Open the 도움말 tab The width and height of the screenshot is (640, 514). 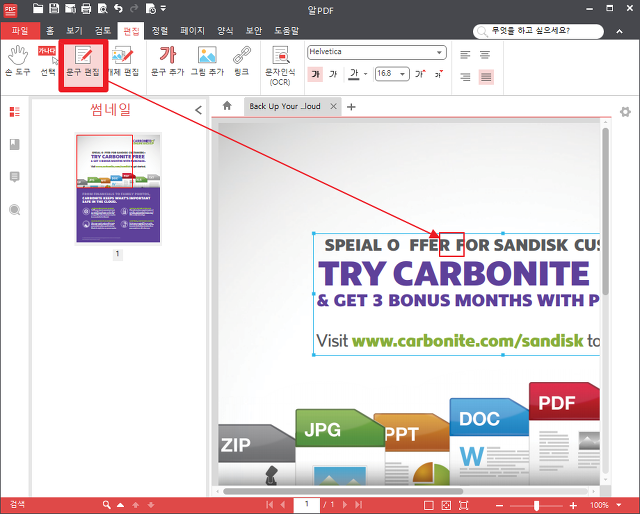tap(286, 31)
